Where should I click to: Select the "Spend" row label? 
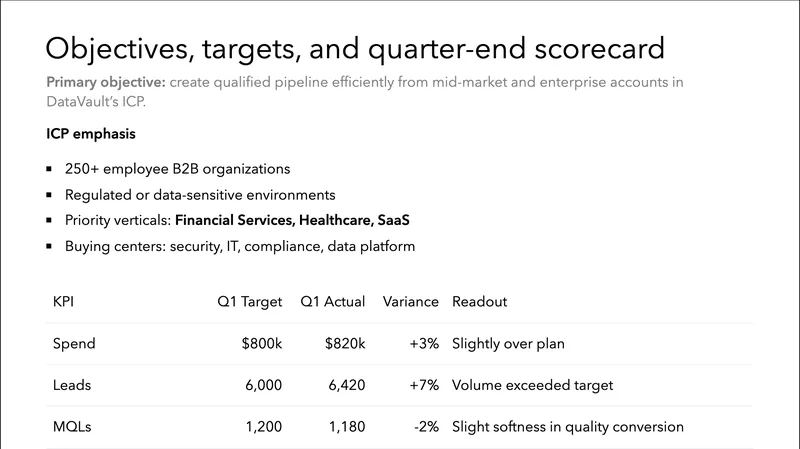pyautogui.click(x=74, y=343)
